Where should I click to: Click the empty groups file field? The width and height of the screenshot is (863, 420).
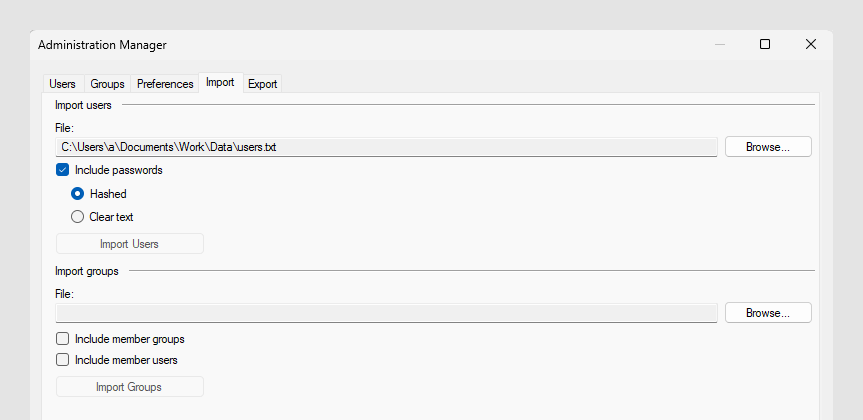click(x=386, y=313)
